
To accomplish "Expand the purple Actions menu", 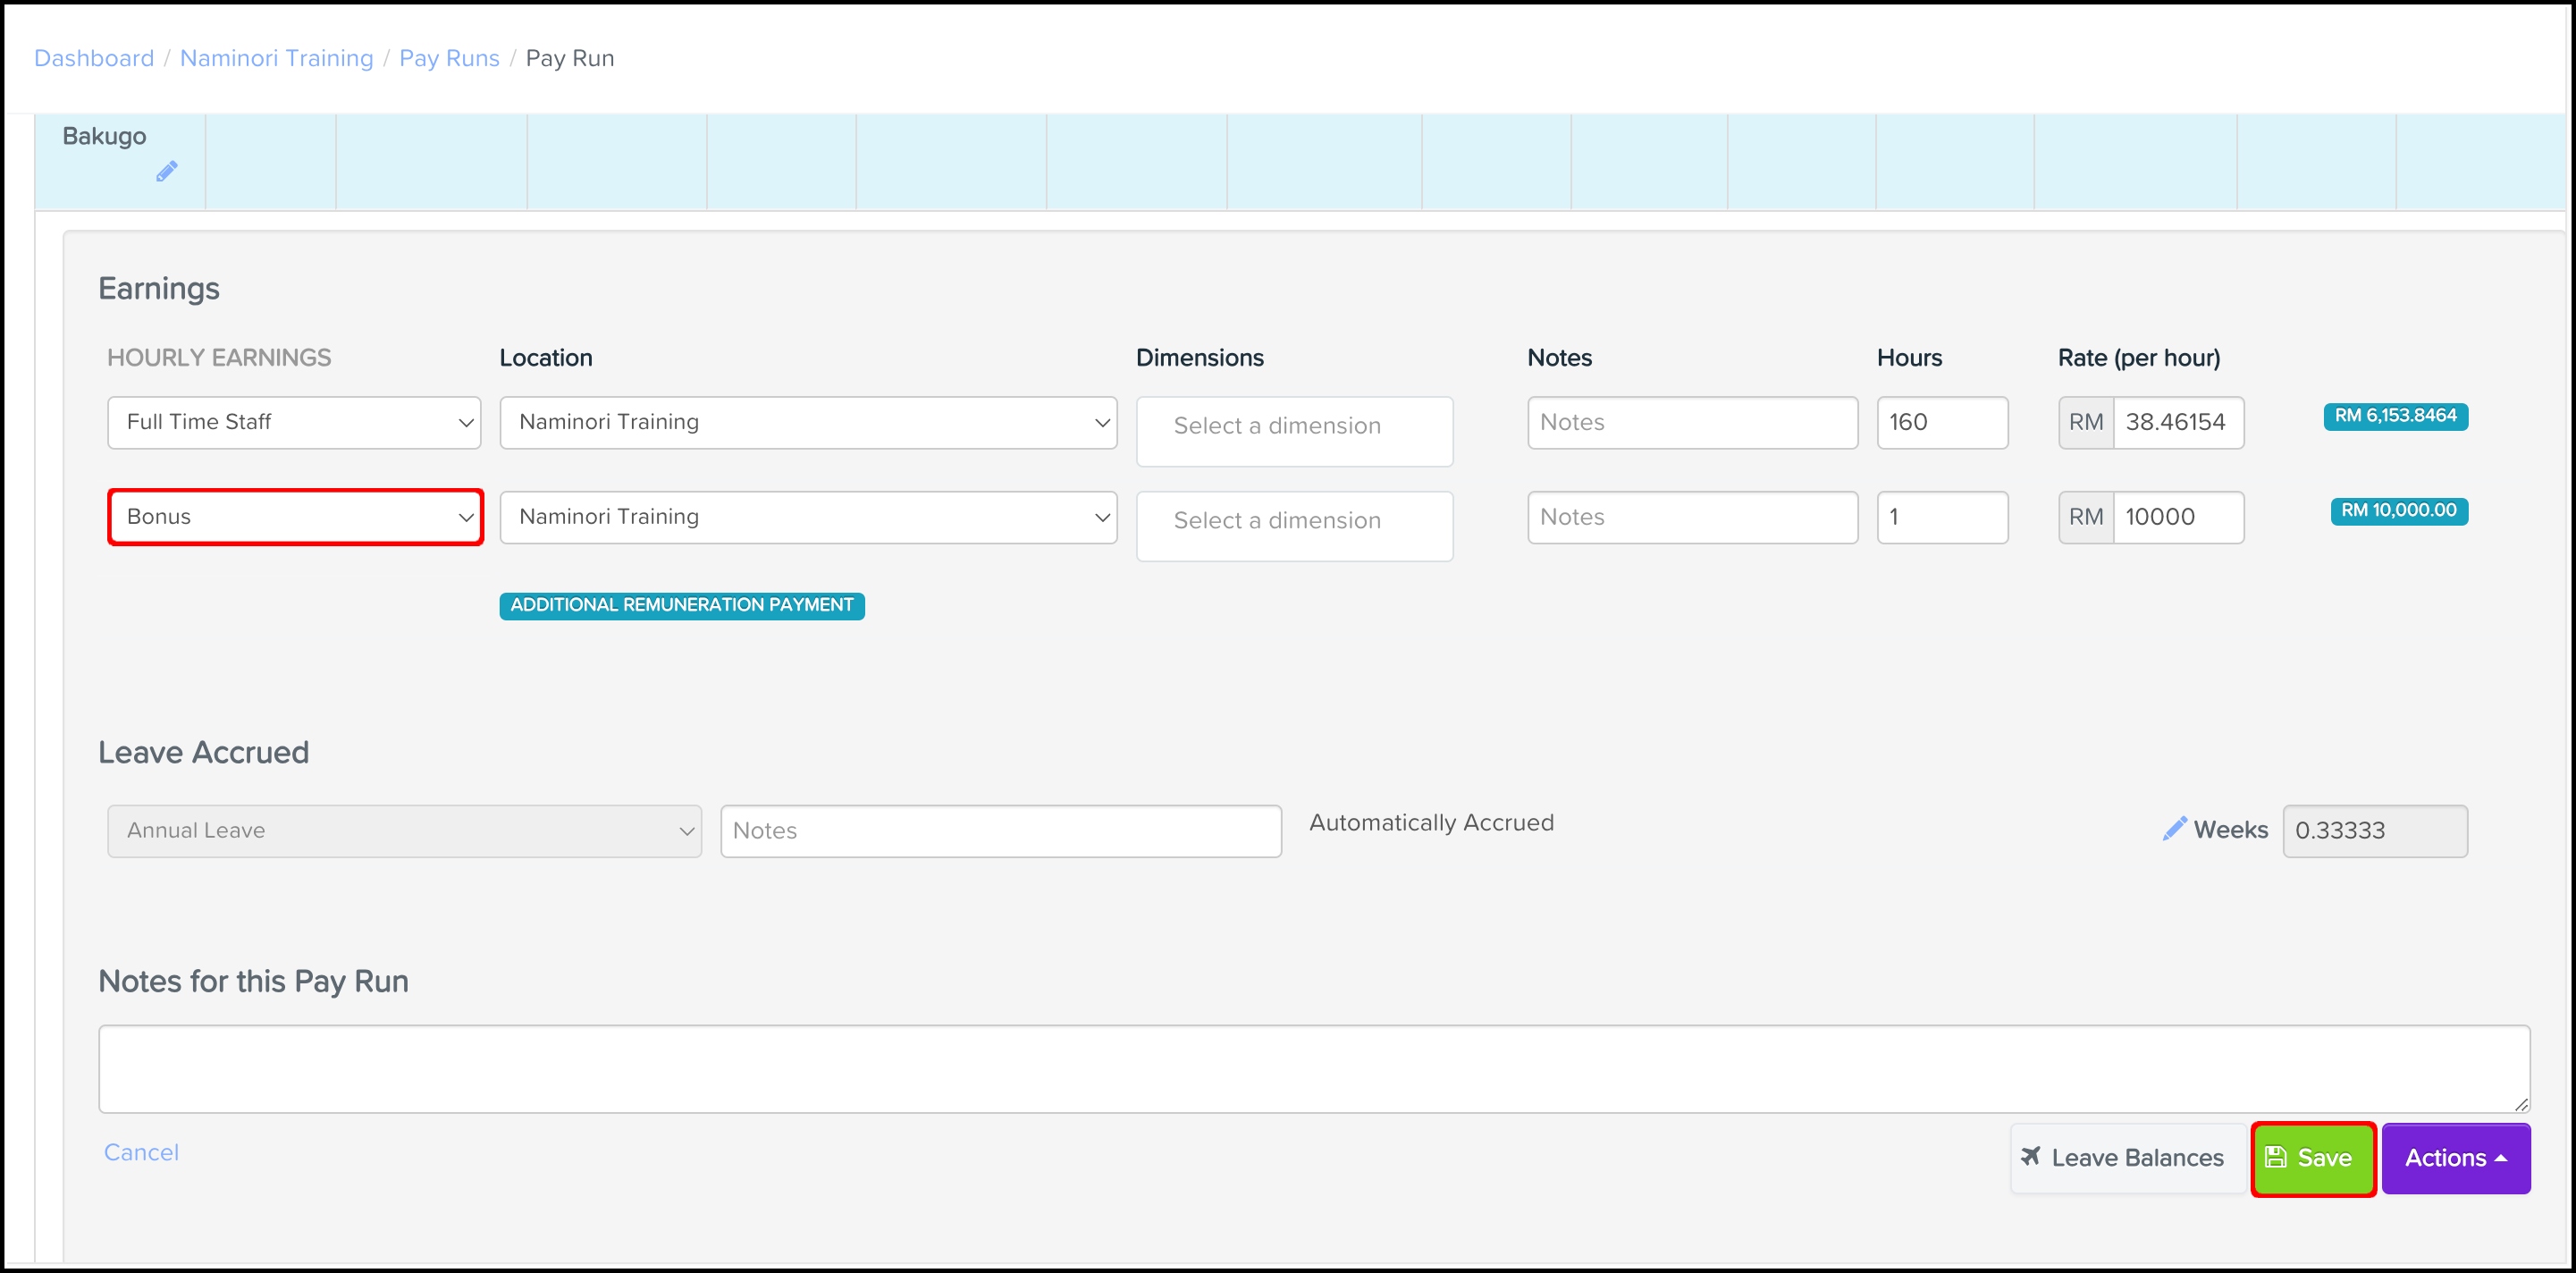I will pyautogui.click(x=2455, y=1158).
